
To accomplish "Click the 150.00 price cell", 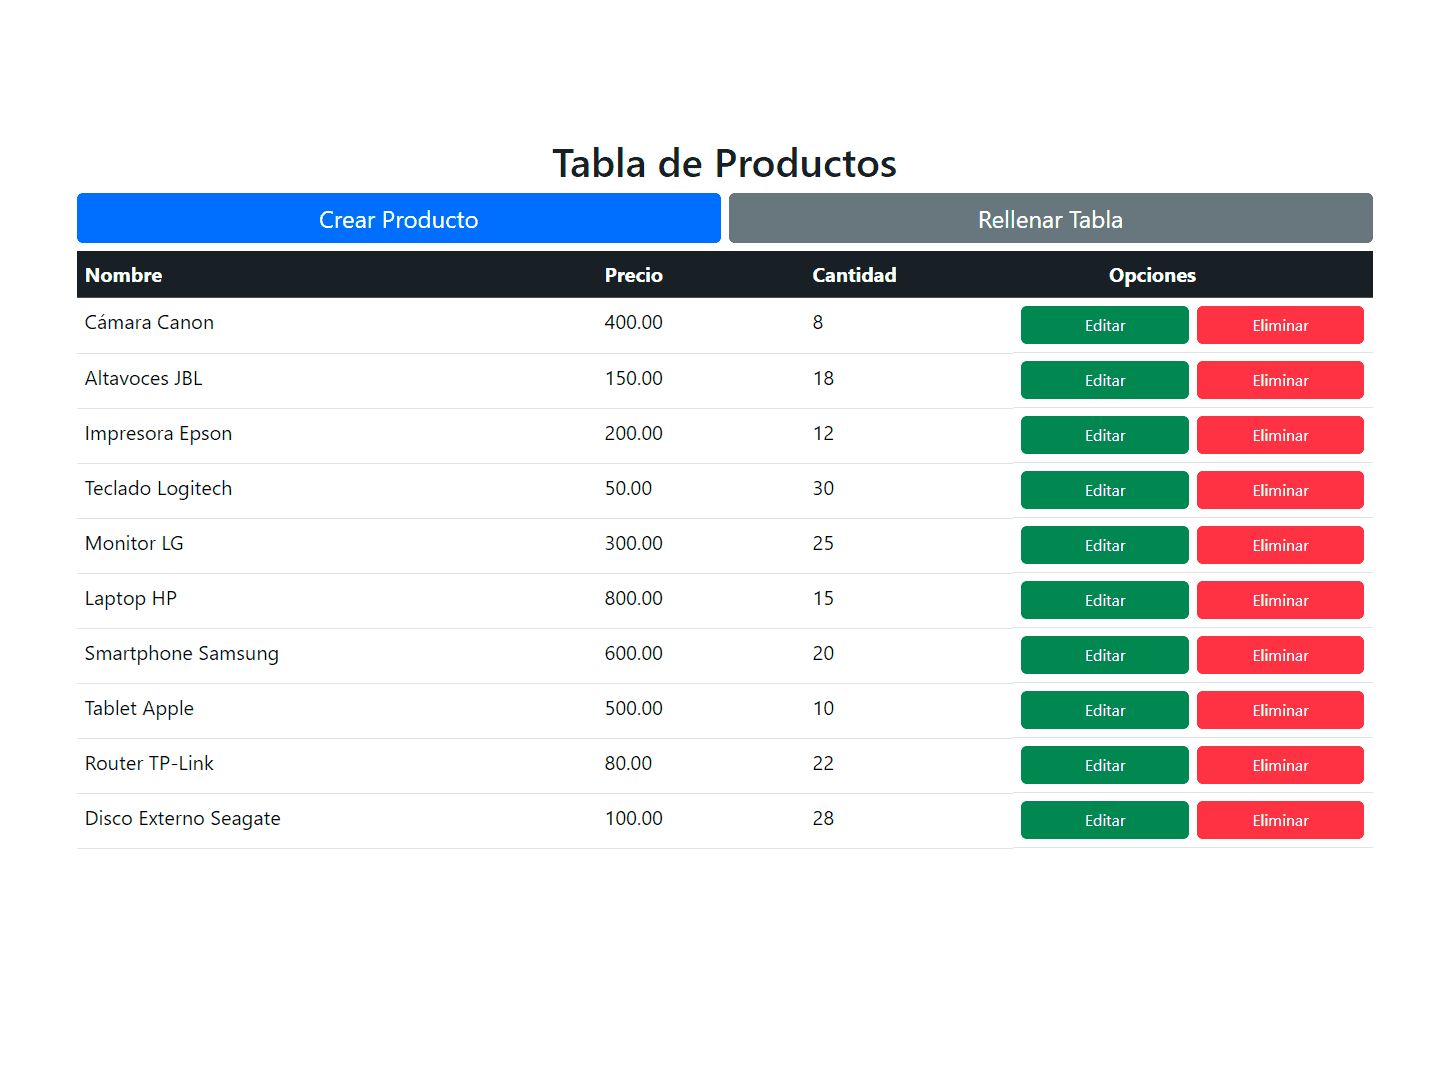I will click(700, 380).
